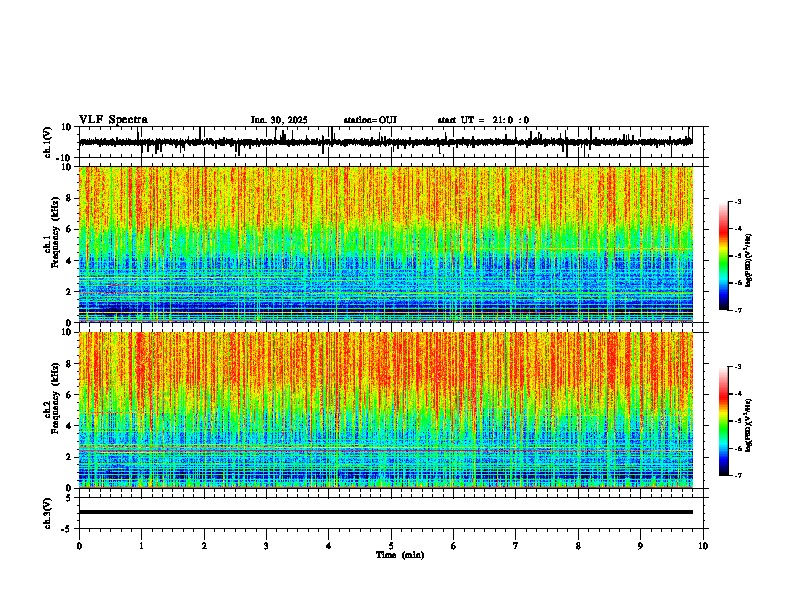Click the "-7" label on ch.2 colorbar

(x=738, y=475)
